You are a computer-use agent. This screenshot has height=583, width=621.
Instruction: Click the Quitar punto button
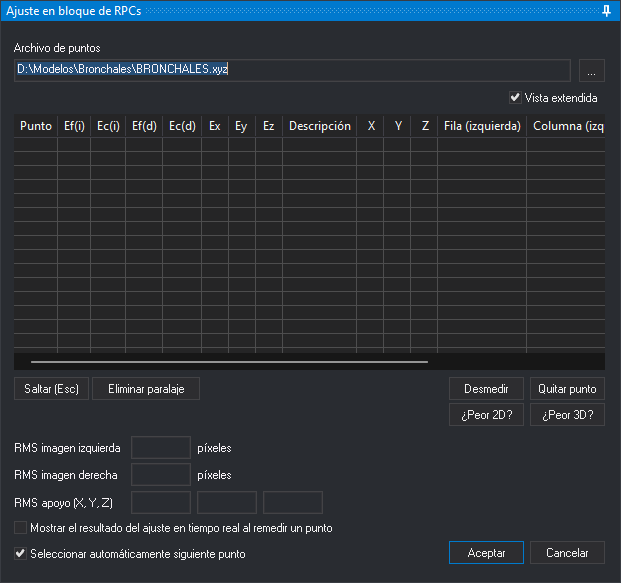click(567, 389)
